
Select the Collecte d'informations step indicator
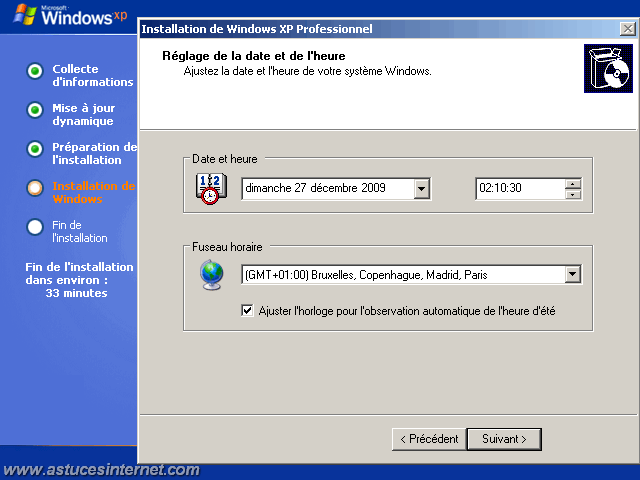click(35, 71)
